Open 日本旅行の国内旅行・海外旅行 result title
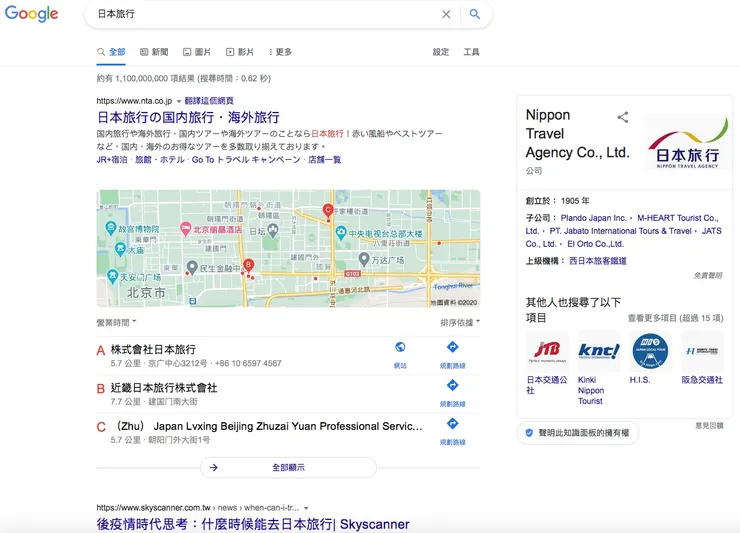This screenshot has width=740, height=533. tap(188, 117)
